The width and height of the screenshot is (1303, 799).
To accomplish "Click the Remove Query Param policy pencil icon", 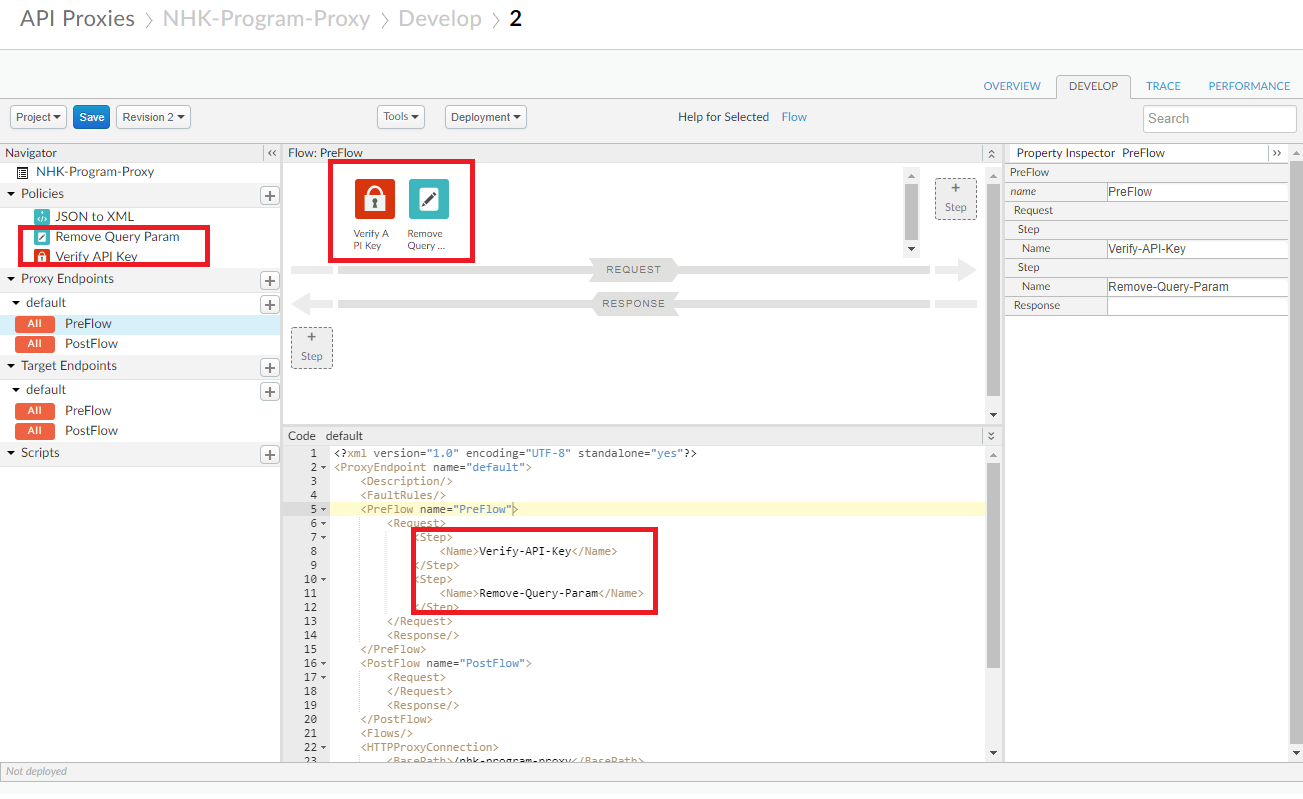I will point(42,238).
